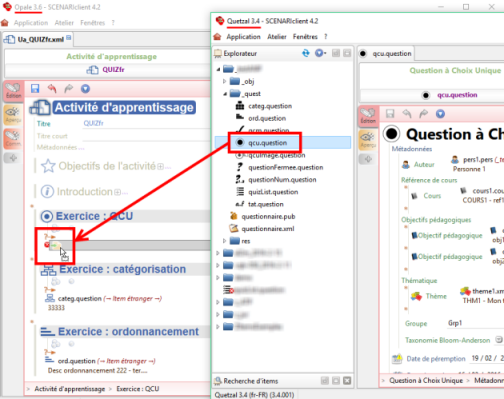Click Exercice : QCU breadcrumb in Opale
The image size is (504, 399).
[x=138, y=389]
